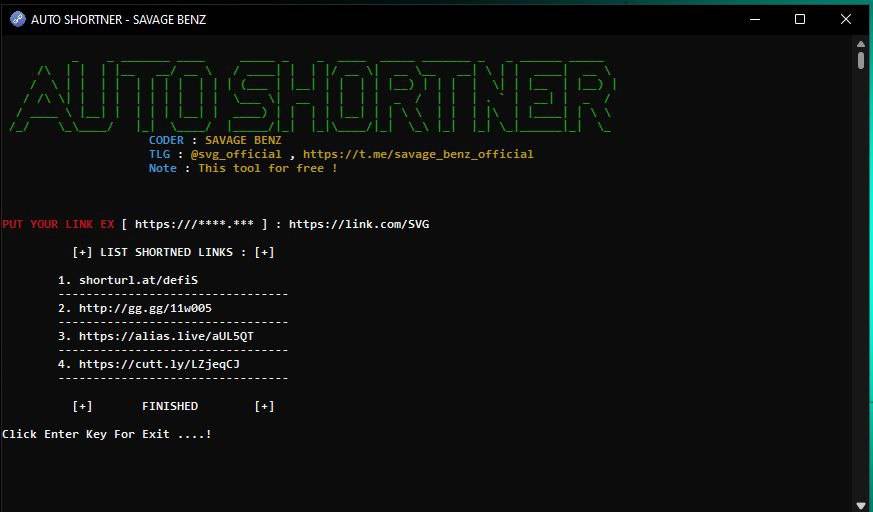Click the scrollbar up arrow
This screenshot has height=512, width=873.
click(x=861, y=44)
